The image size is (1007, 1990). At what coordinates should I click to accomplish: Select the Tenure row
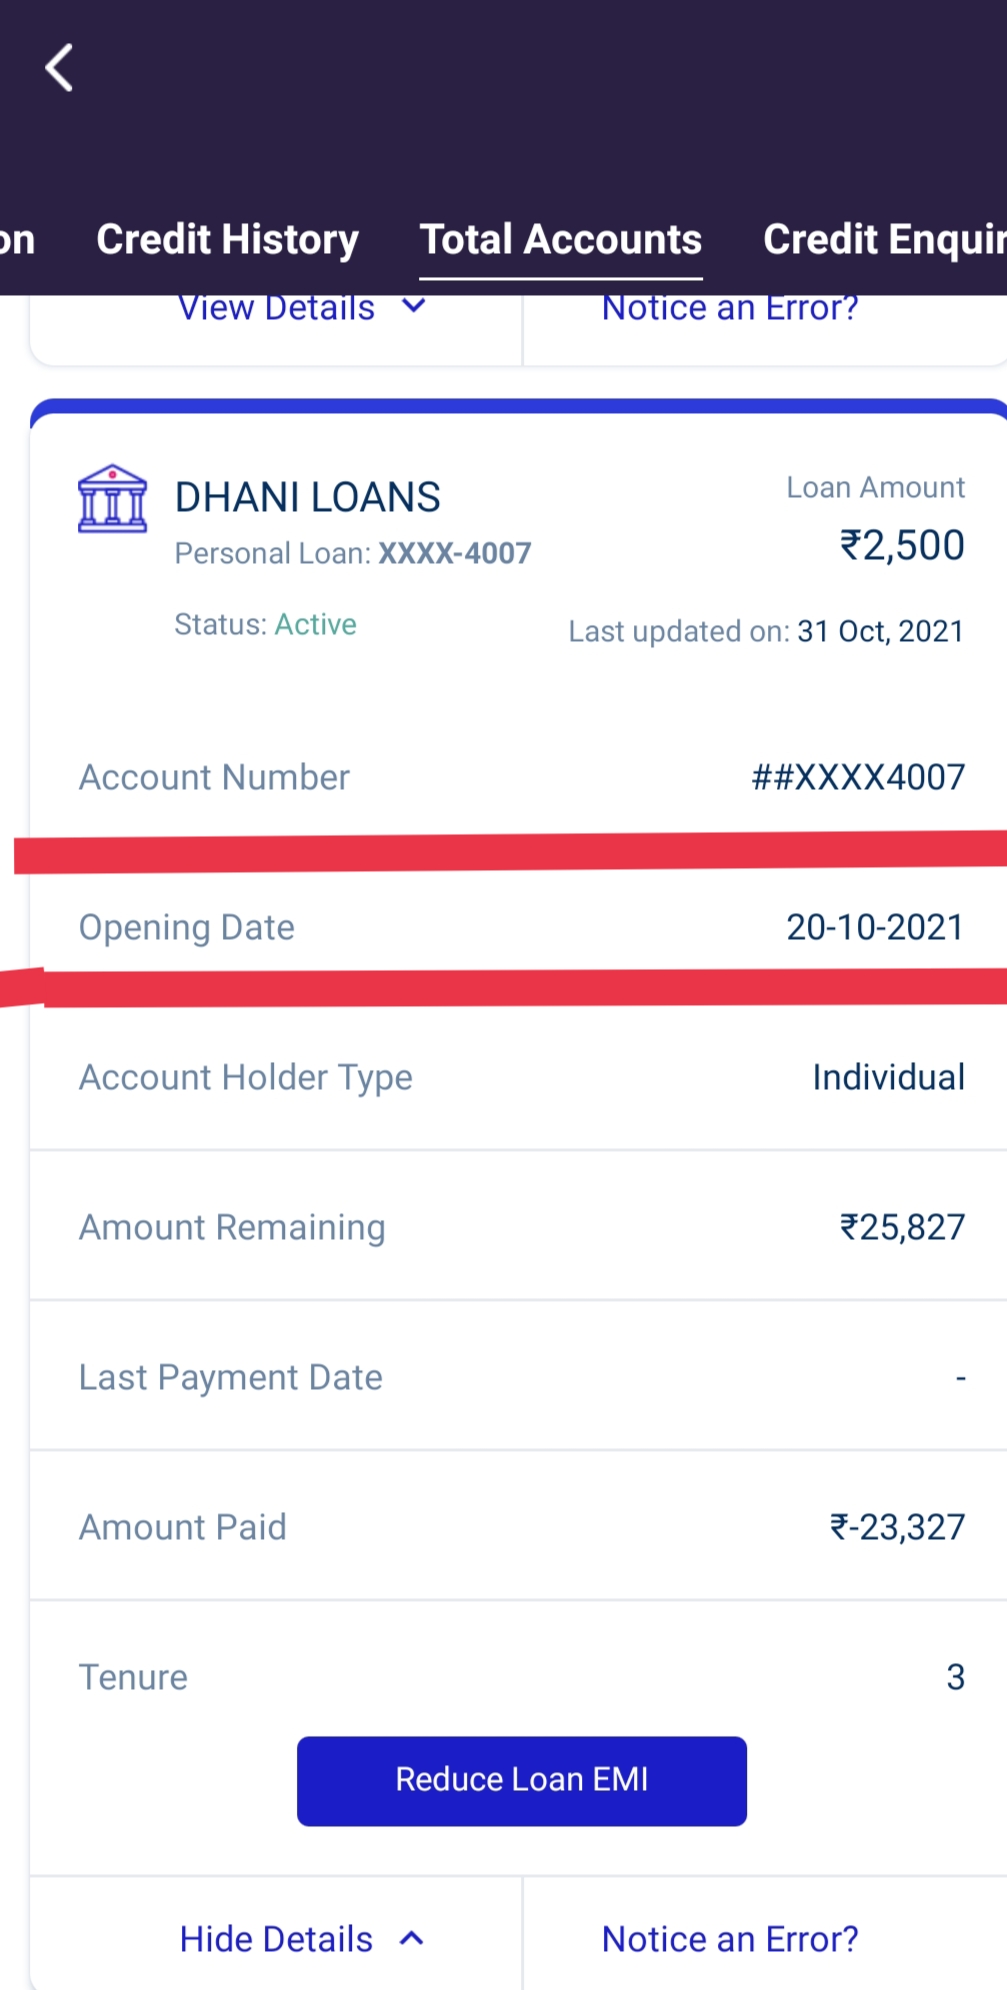pos(520,1677)
